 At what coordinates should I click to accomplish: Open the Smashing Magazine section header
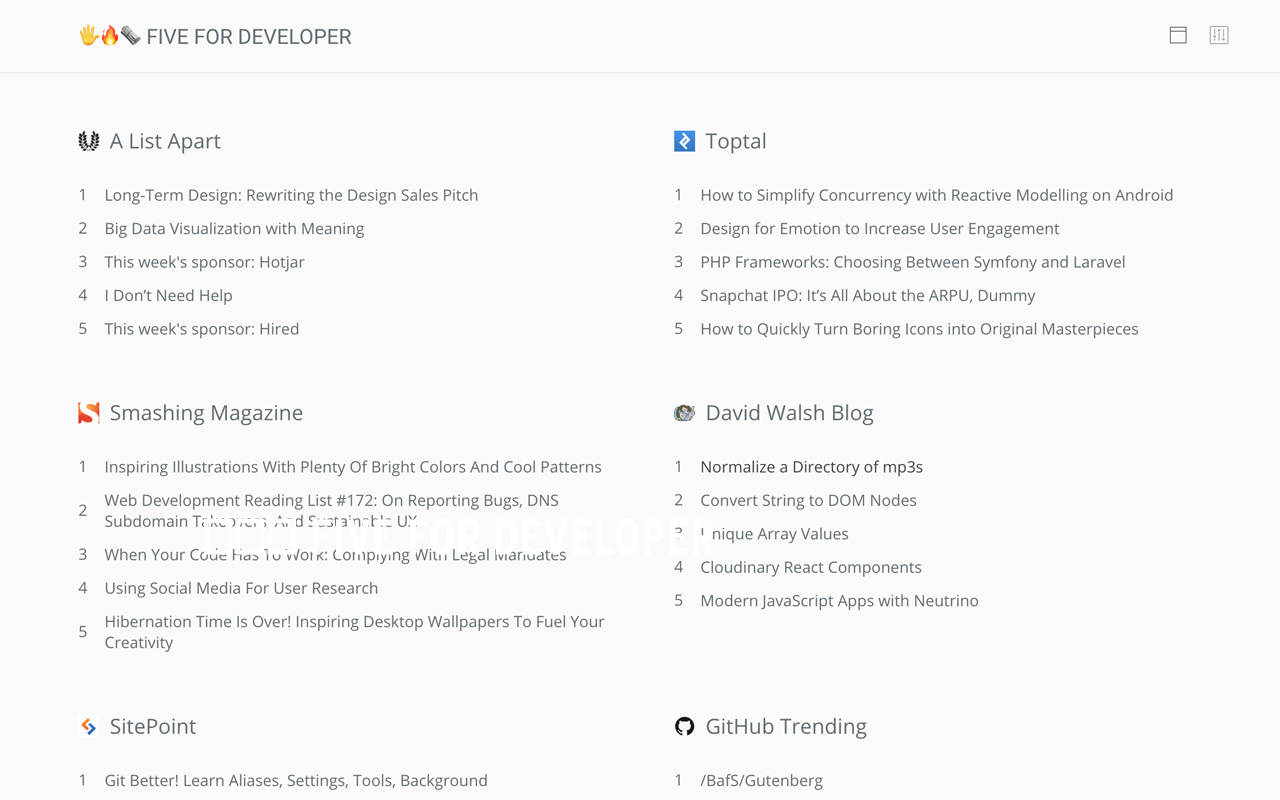pyautogui.click(x=206, y=412)
